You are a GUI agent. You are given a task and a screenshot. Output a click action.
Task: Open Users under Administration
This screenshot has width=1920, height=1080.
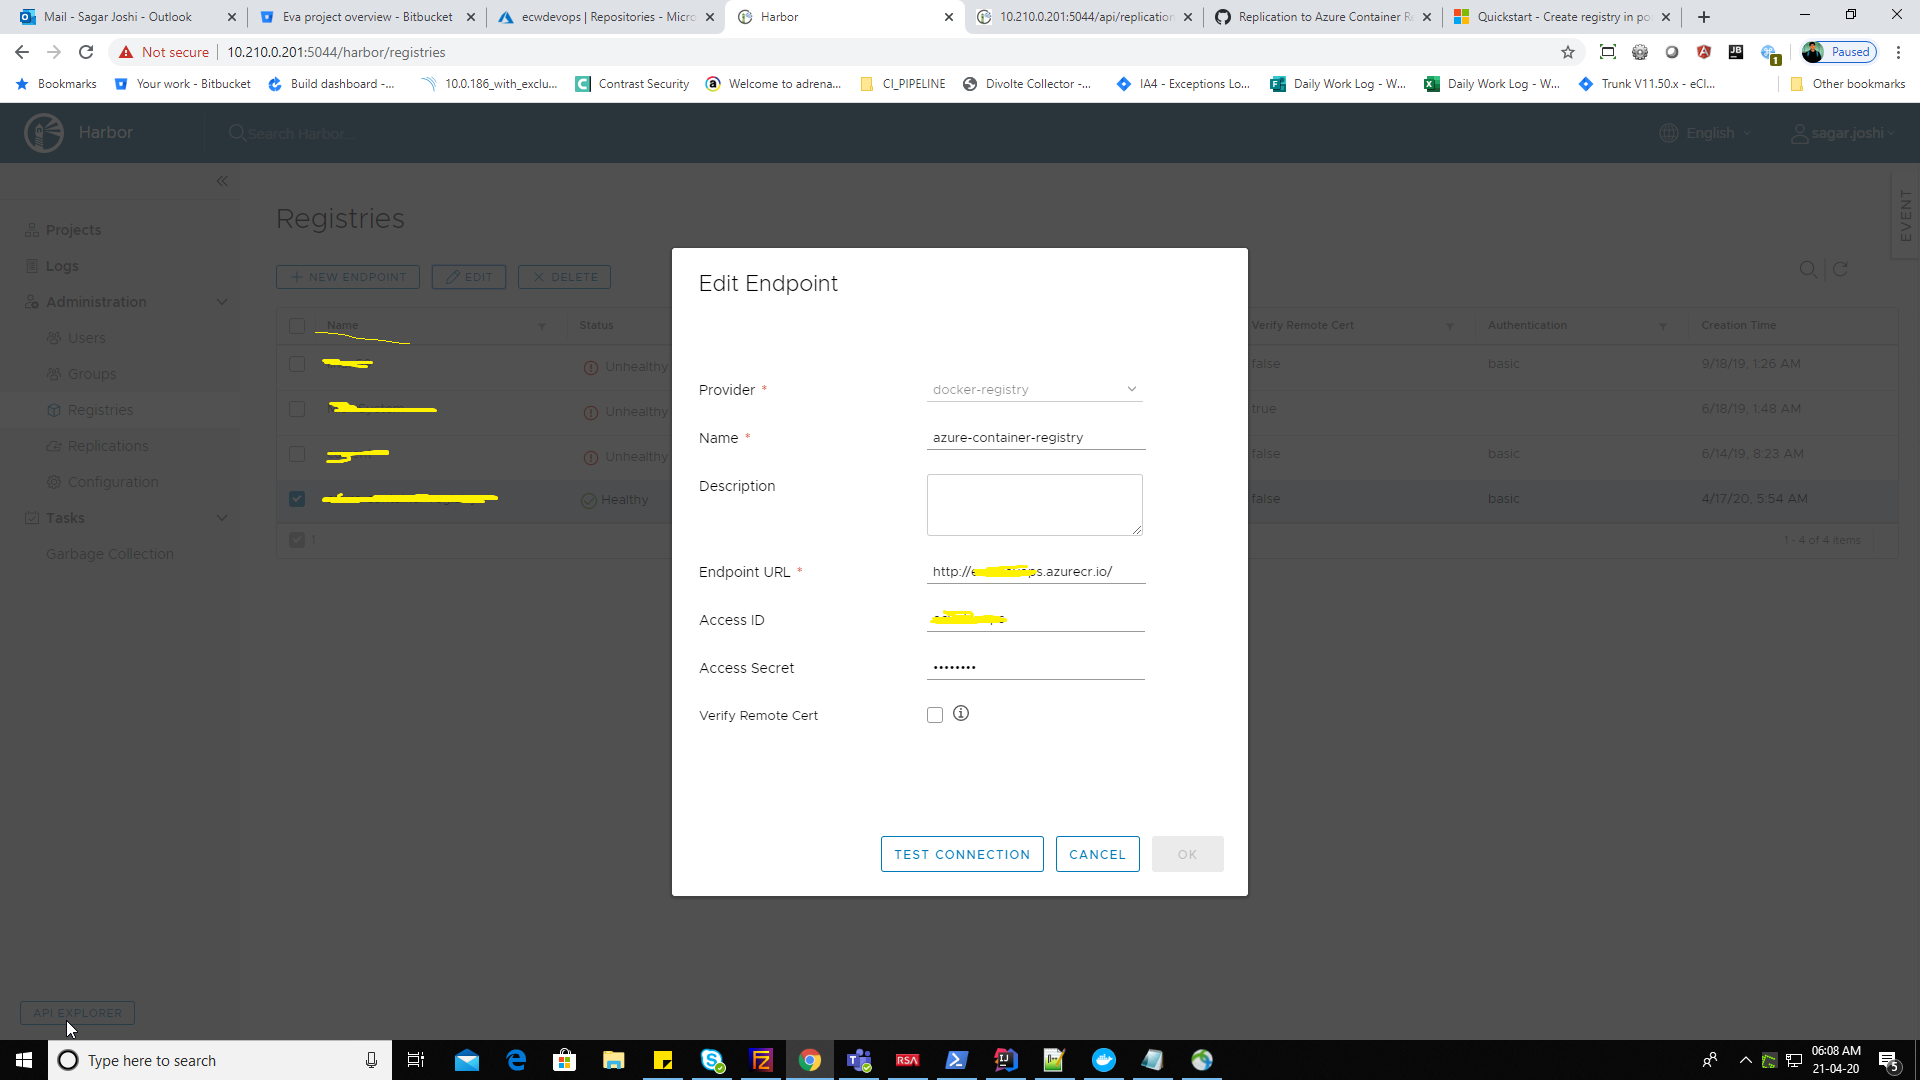[86, 338]
